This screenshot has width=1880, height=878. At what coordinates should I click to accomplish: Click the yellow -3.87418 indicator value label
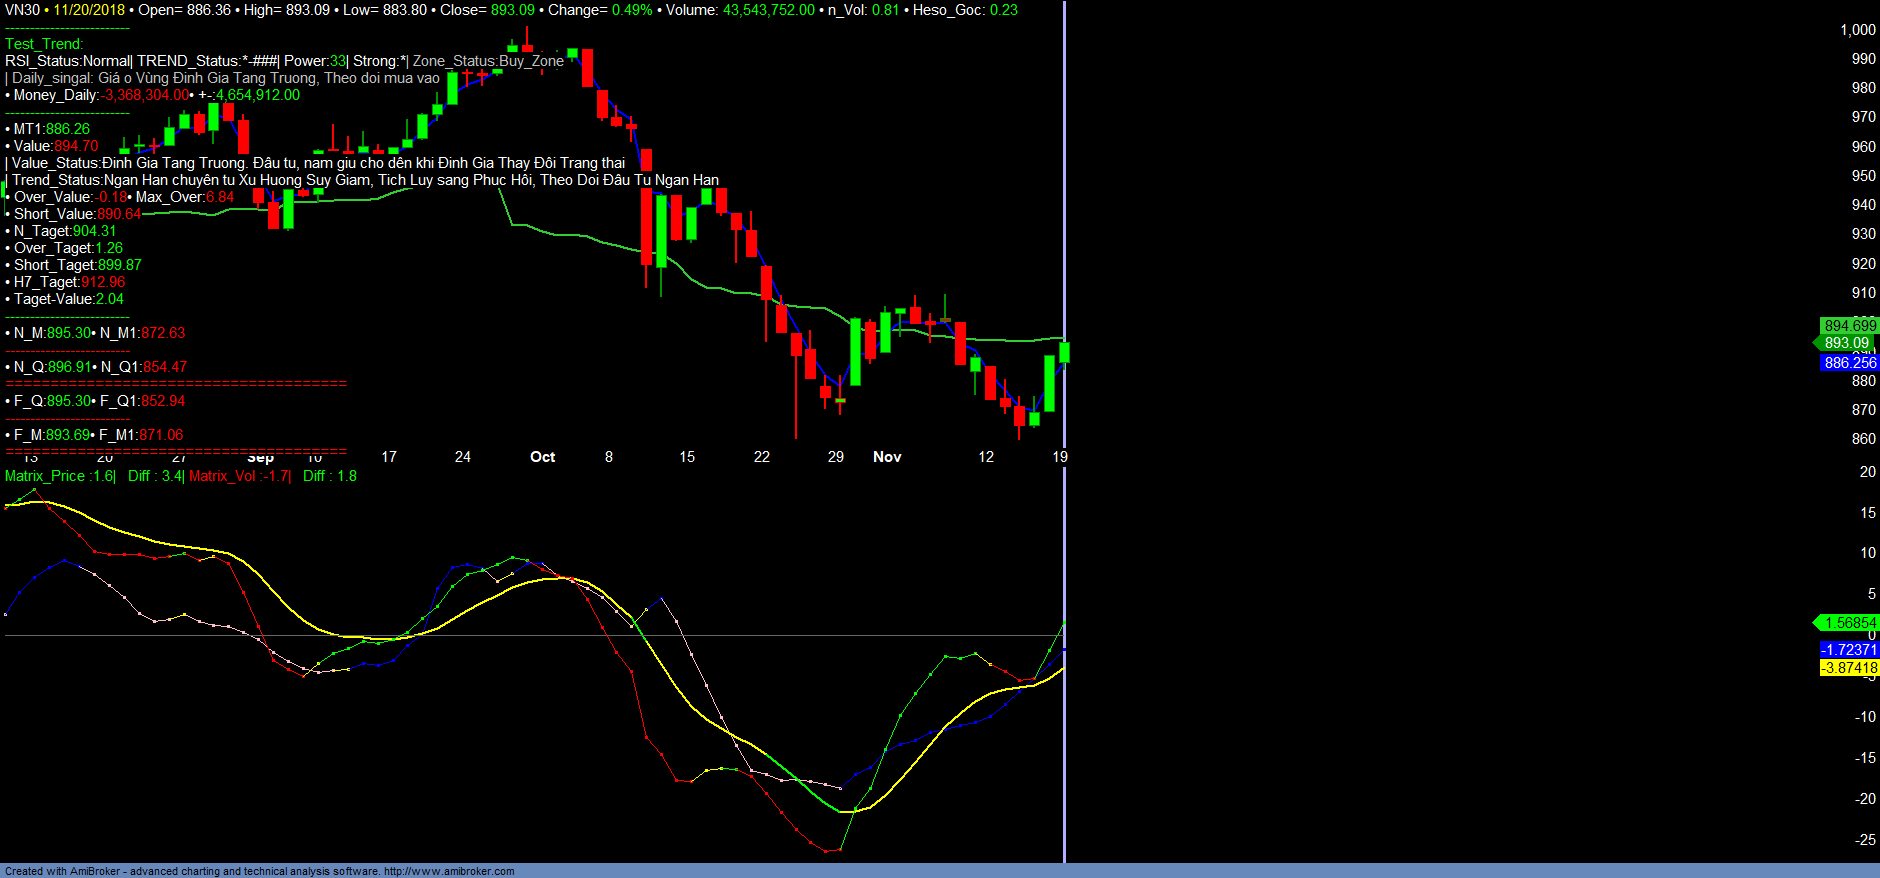tap(1849, 668)
